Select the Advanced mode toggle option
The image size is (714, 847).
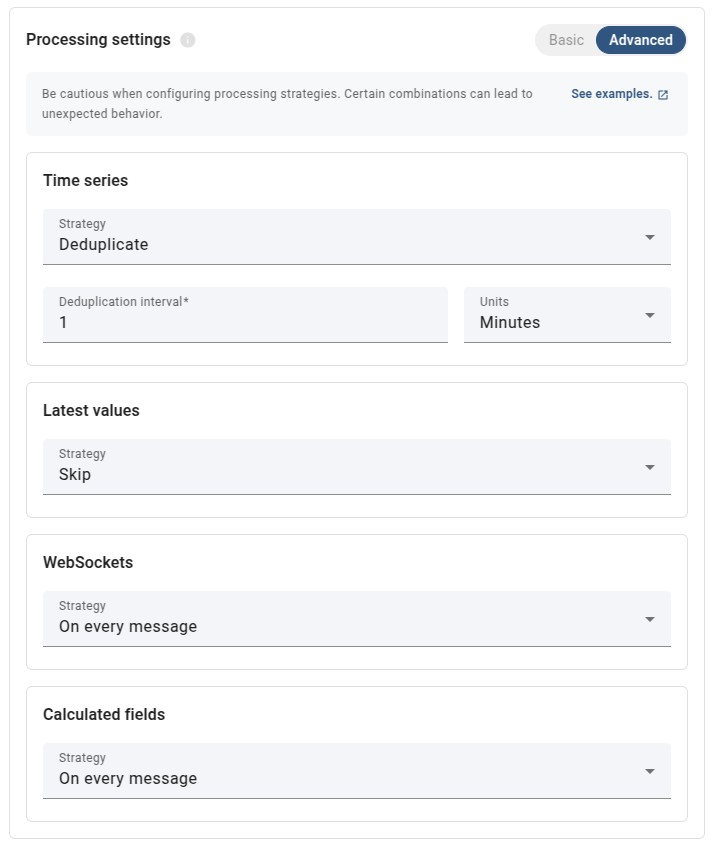[641, 40]
